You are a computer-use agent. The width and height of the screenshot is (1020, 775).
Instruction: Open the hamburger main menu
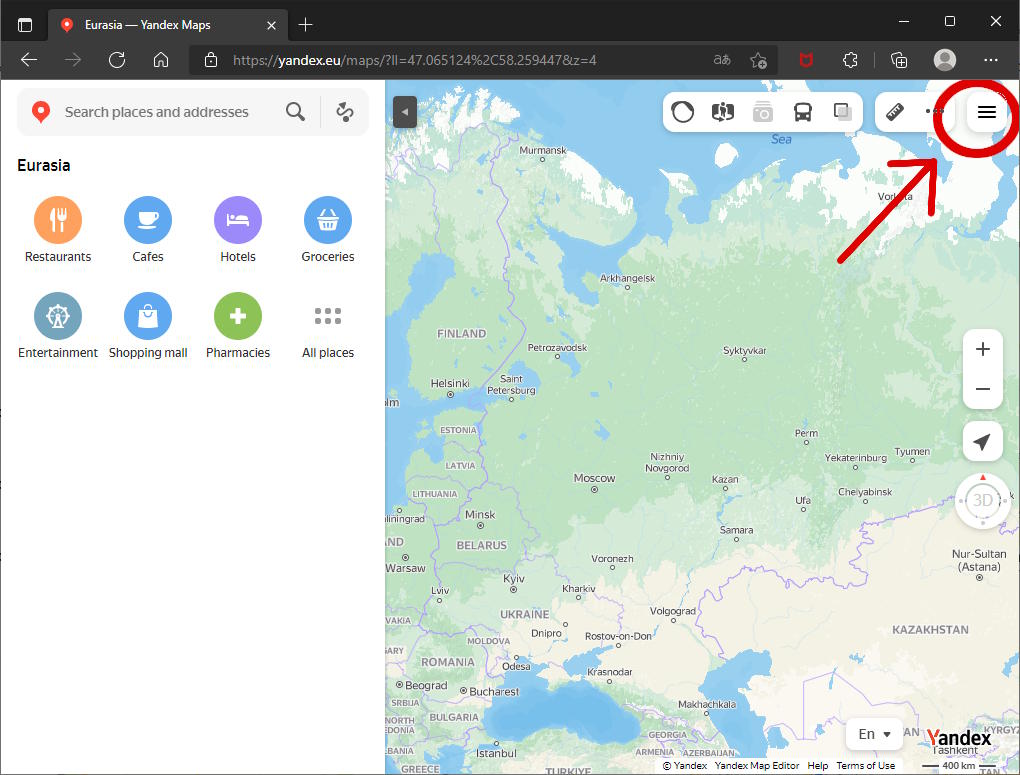coord(987,112)
